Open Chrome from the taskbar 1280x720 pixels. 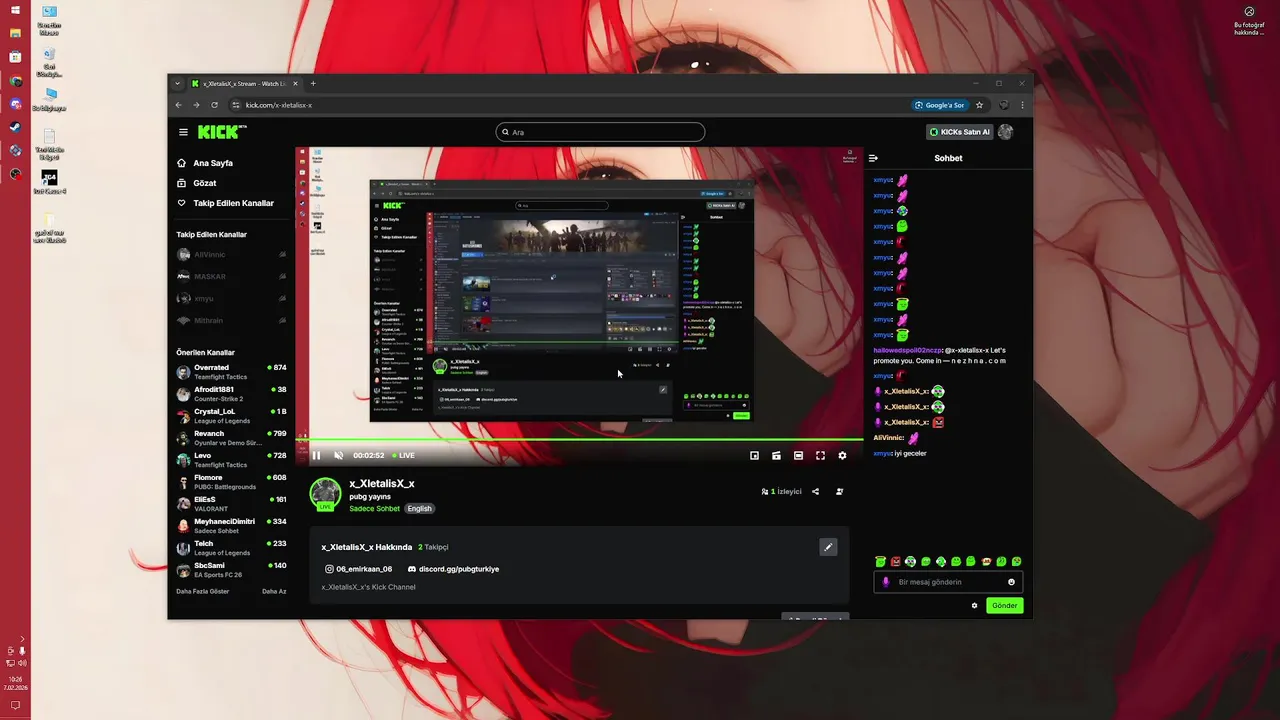pos(15,81)
